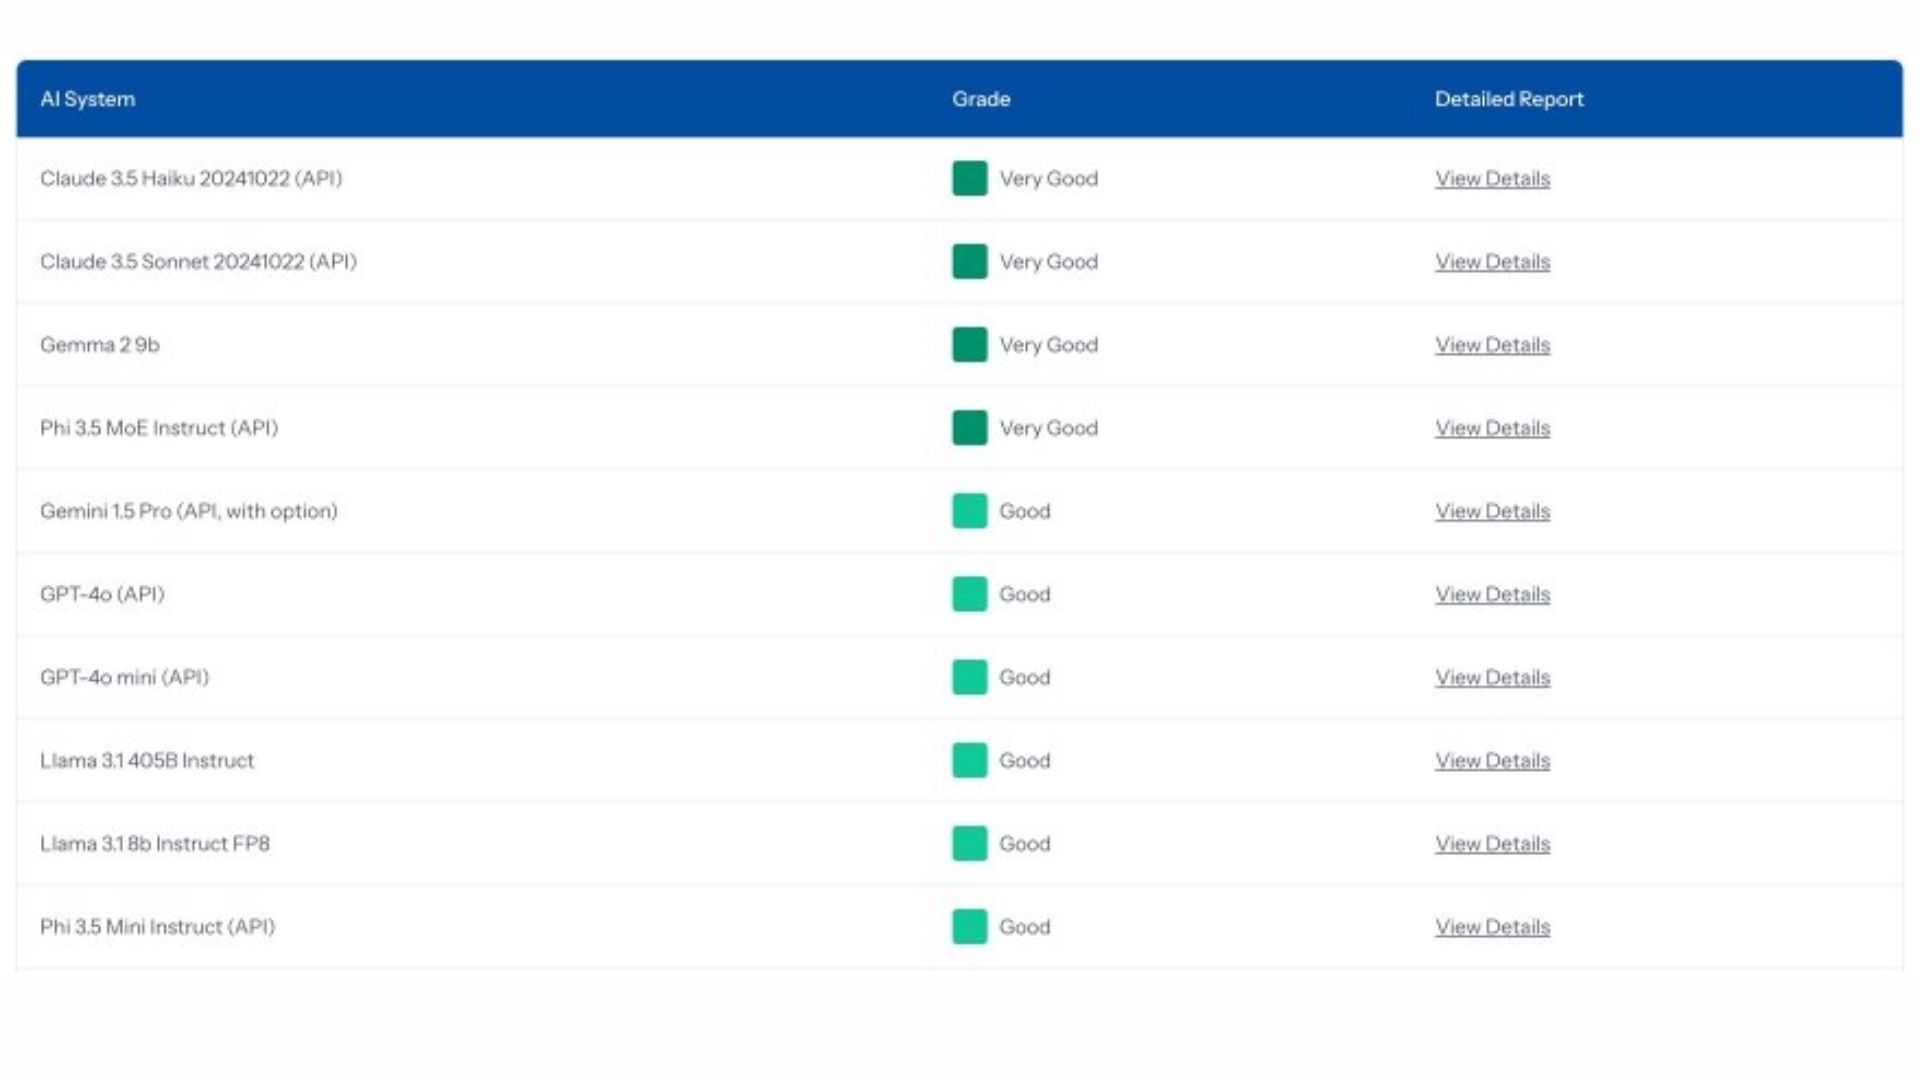Select the Claude 3.5 Sonnet 20241022 (API) name

(198, 261)
